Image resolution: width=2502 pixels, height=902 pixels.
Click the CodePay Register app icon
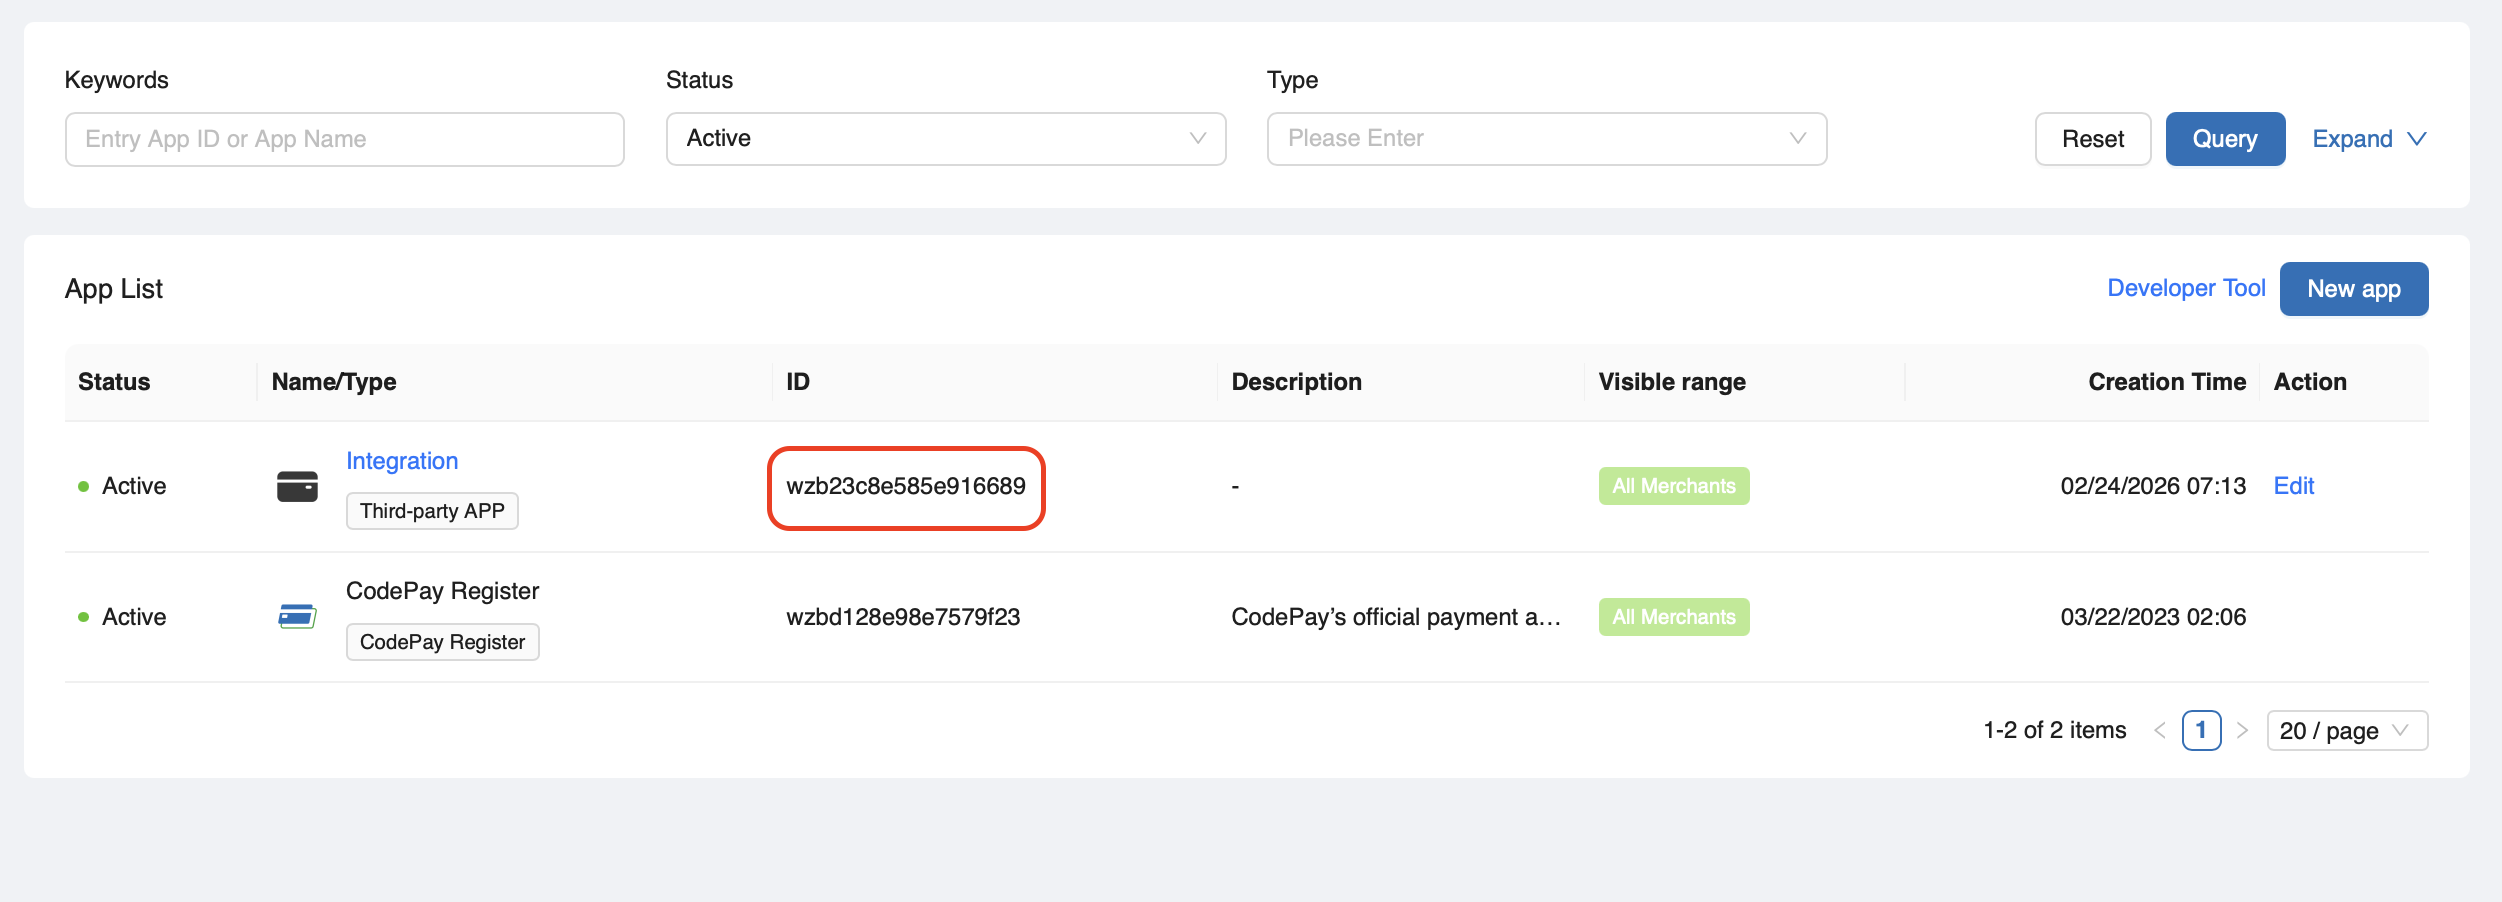pos(297,617)
